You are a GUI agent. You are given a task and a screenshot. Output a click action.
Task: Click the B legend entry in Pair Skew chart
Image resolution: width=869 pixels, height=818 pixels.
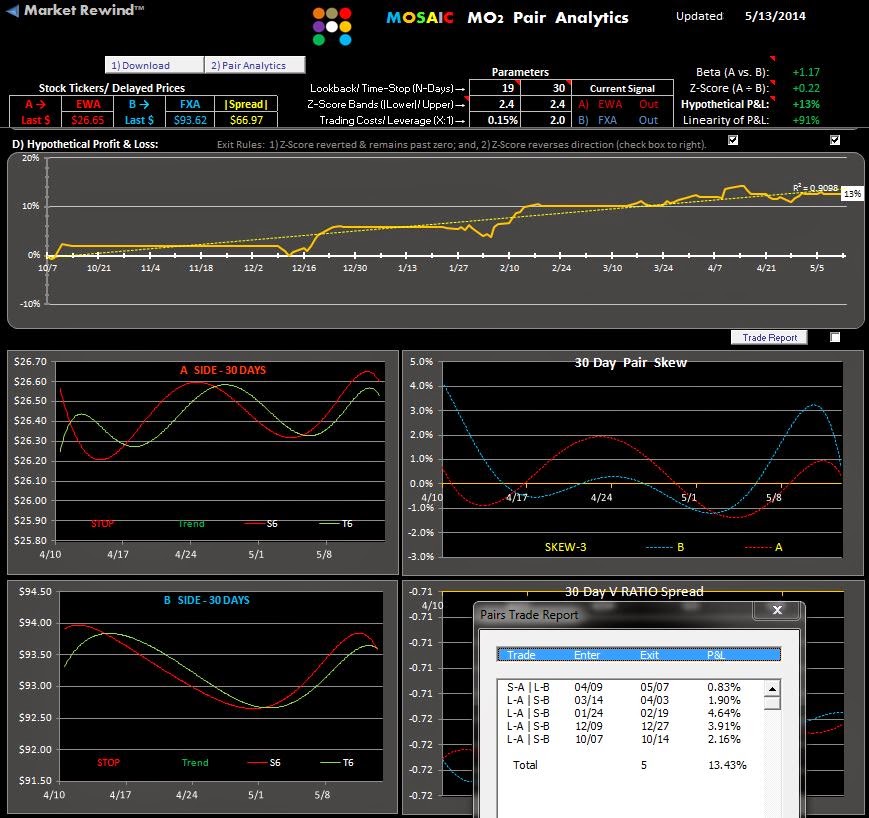pyautogui.click(x=664, y=547)
